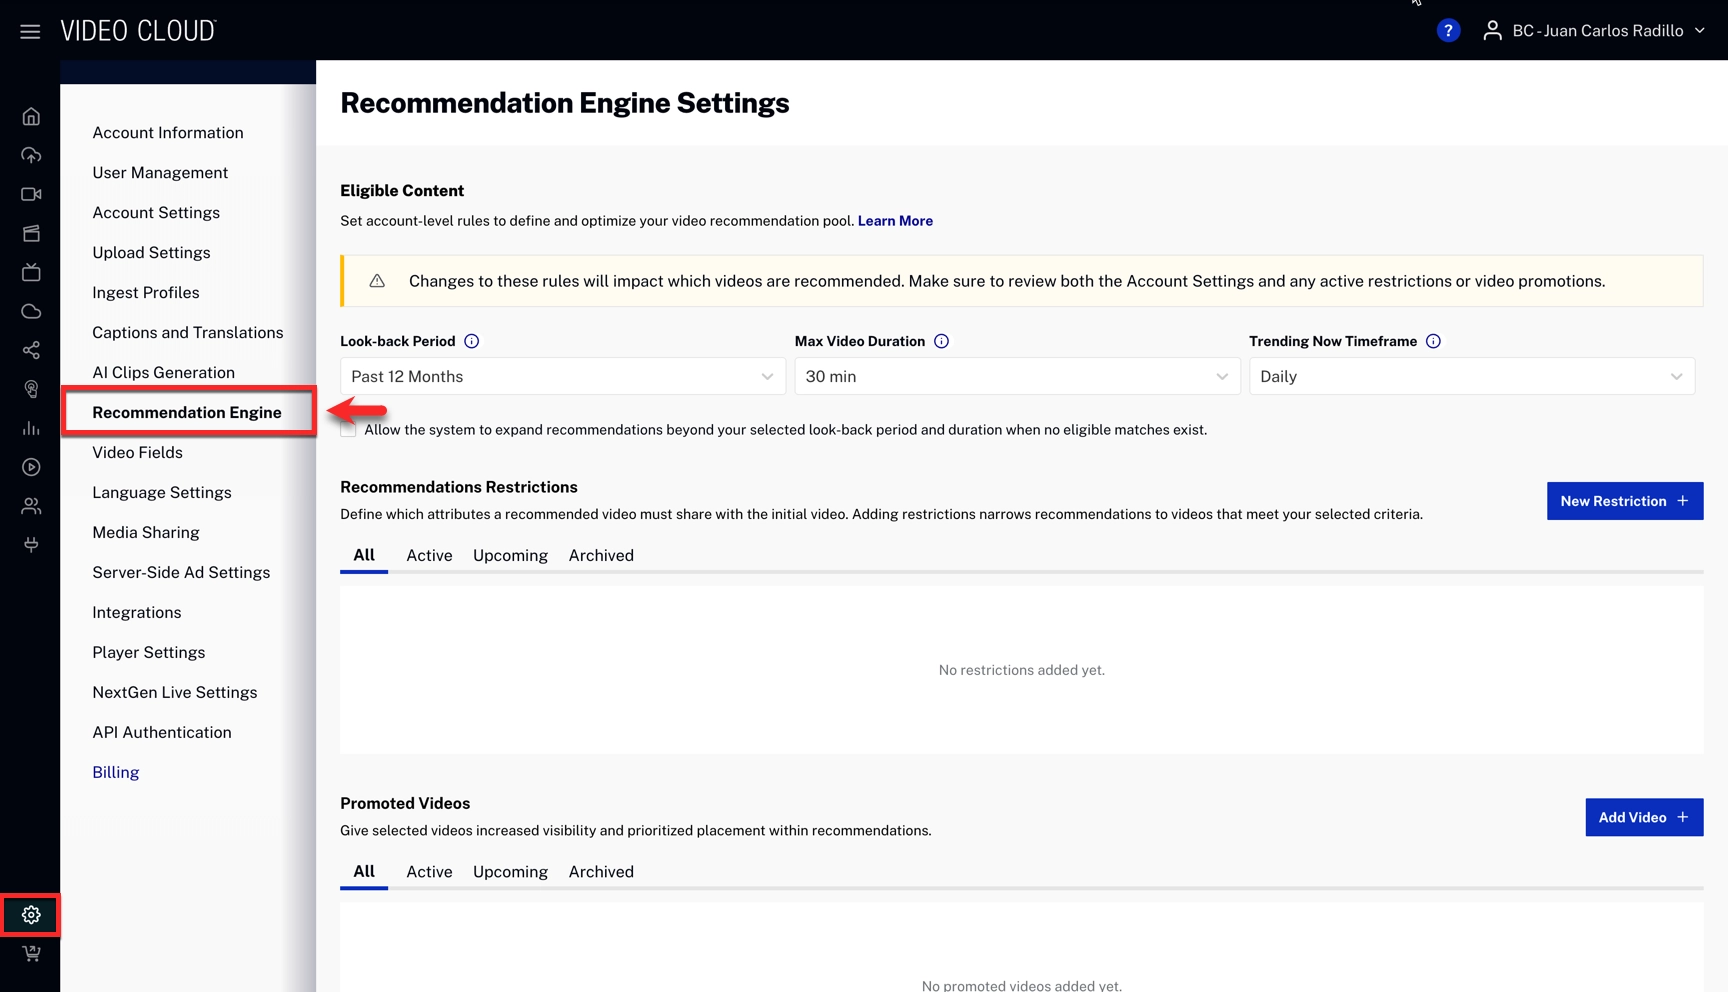
Task: Open the Marketplace cart icon
Action: point(30,953)
